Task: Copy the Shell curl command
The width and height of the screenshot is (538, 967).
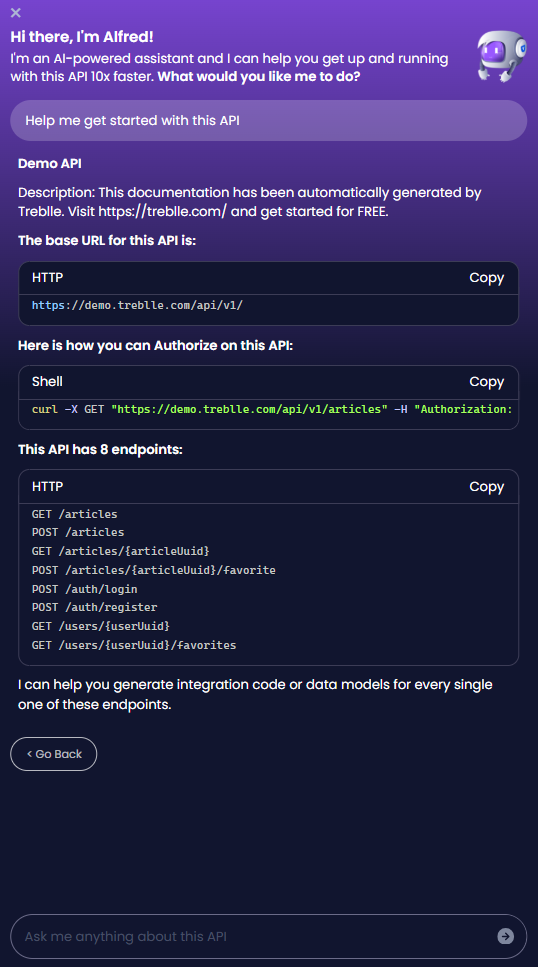Action: [486, 382]
